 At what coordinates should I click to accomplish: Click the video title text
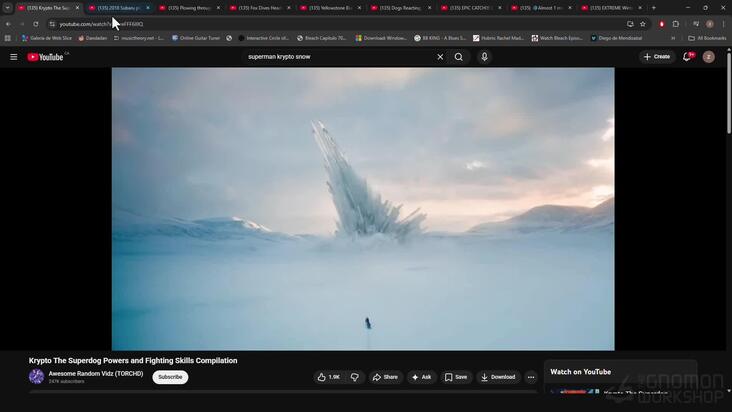point(133,361)
